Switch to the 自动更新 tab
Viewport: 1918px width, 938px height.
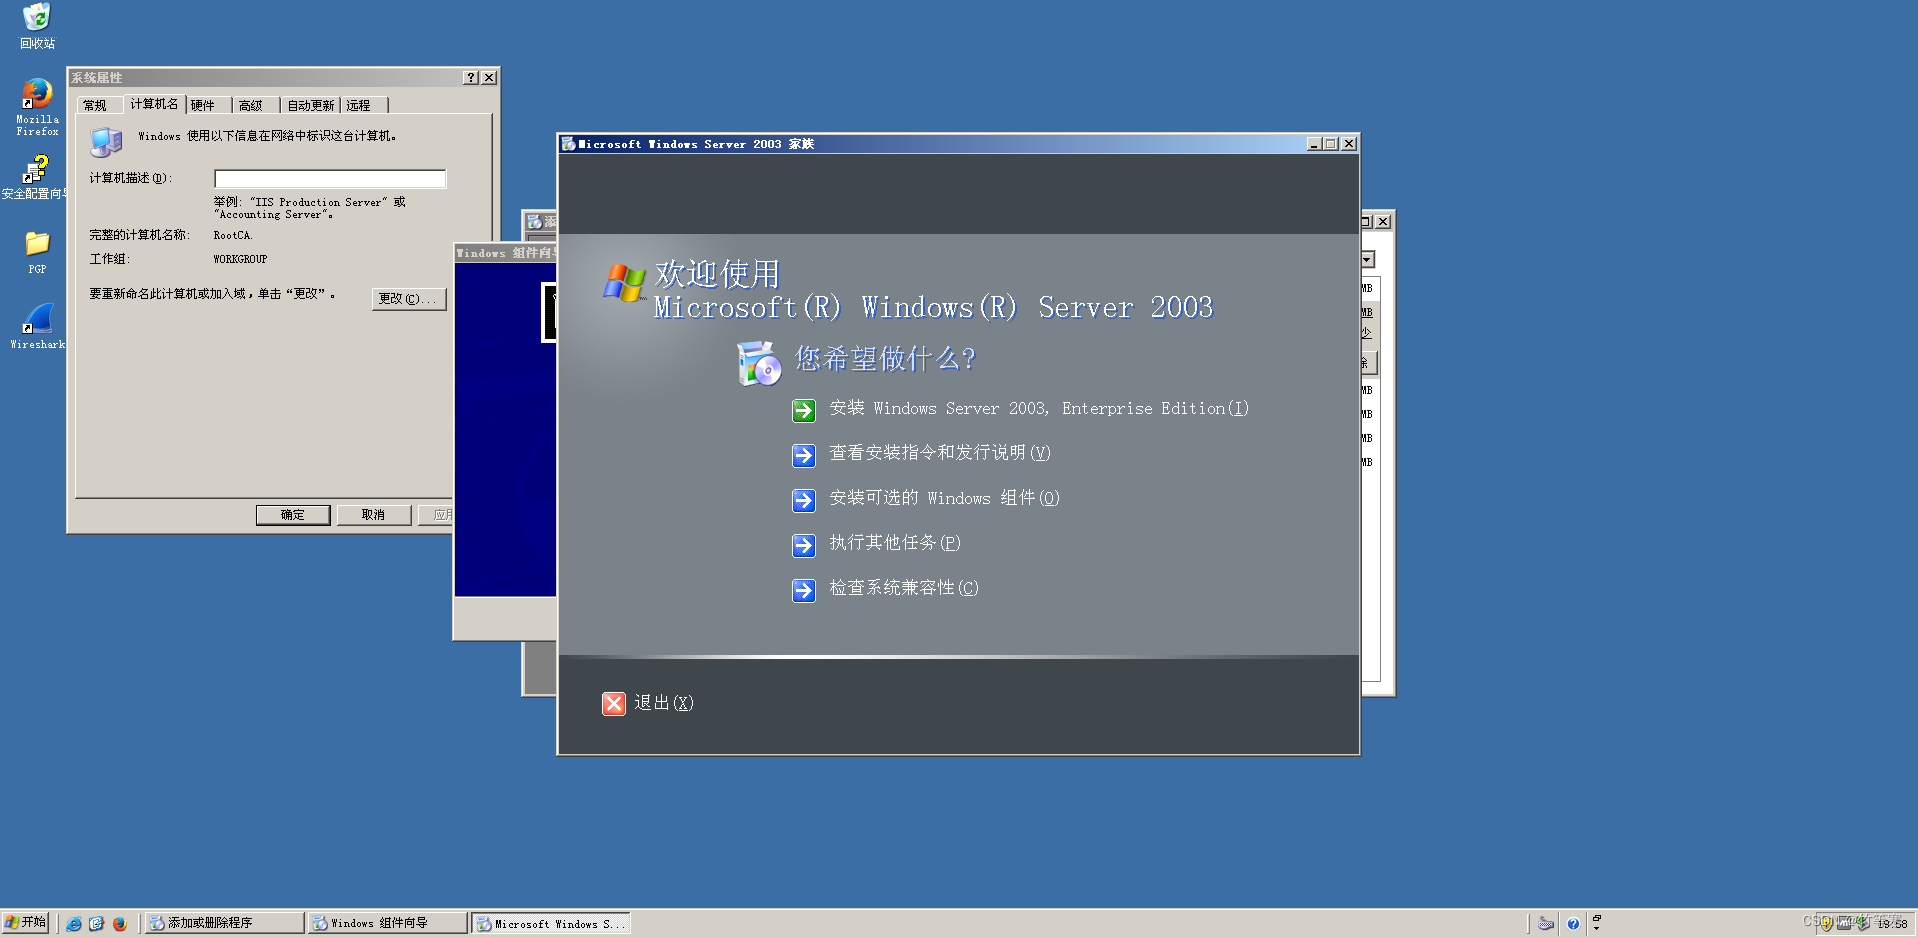click(311, 105)
